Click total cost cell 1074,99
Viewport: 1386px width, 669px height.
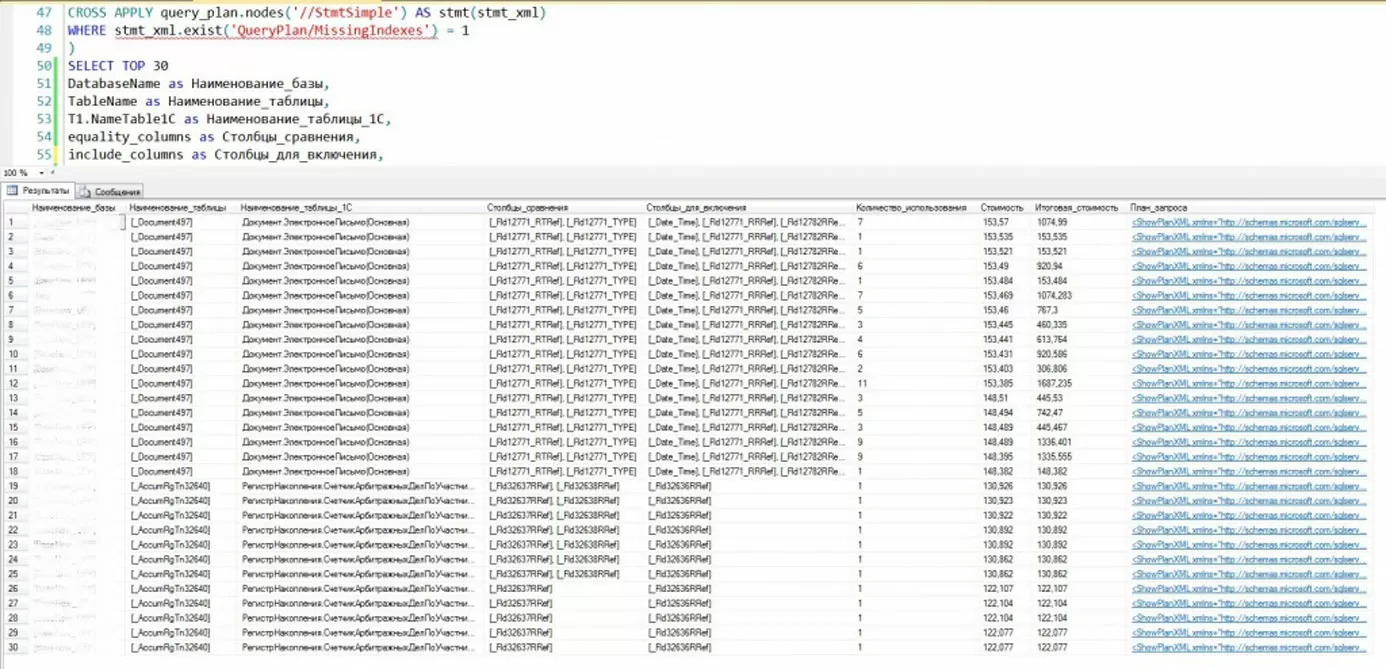(1052, 222)
